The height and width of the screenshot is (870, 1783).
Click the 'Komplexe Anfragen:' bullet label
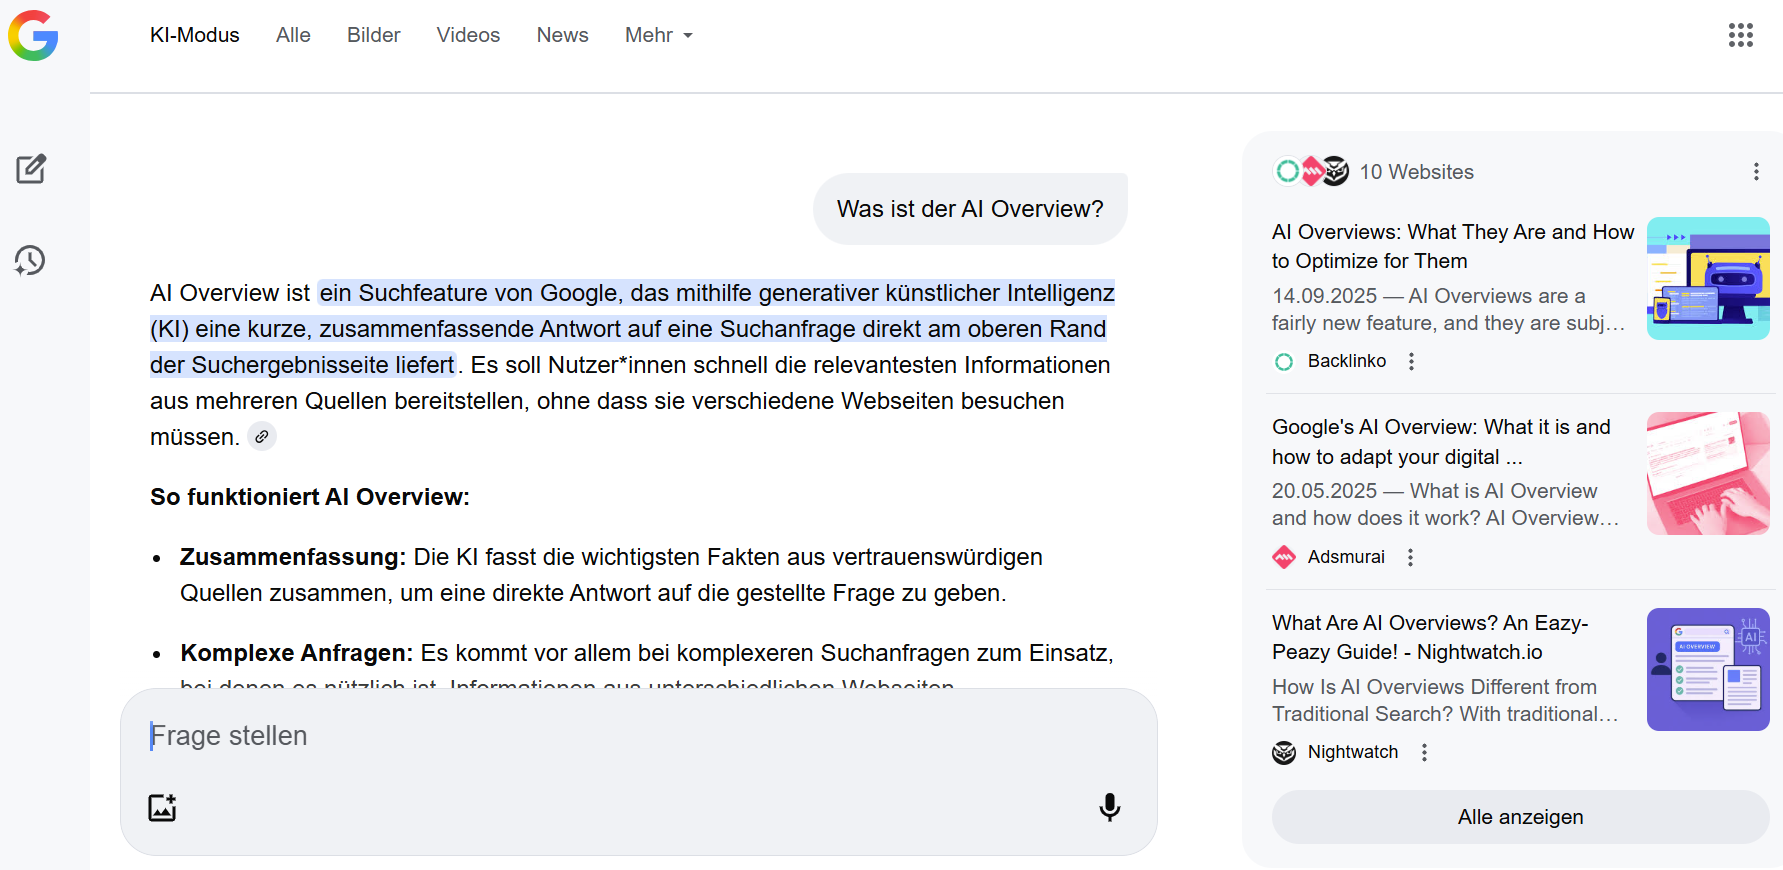(x=296, y=653)
